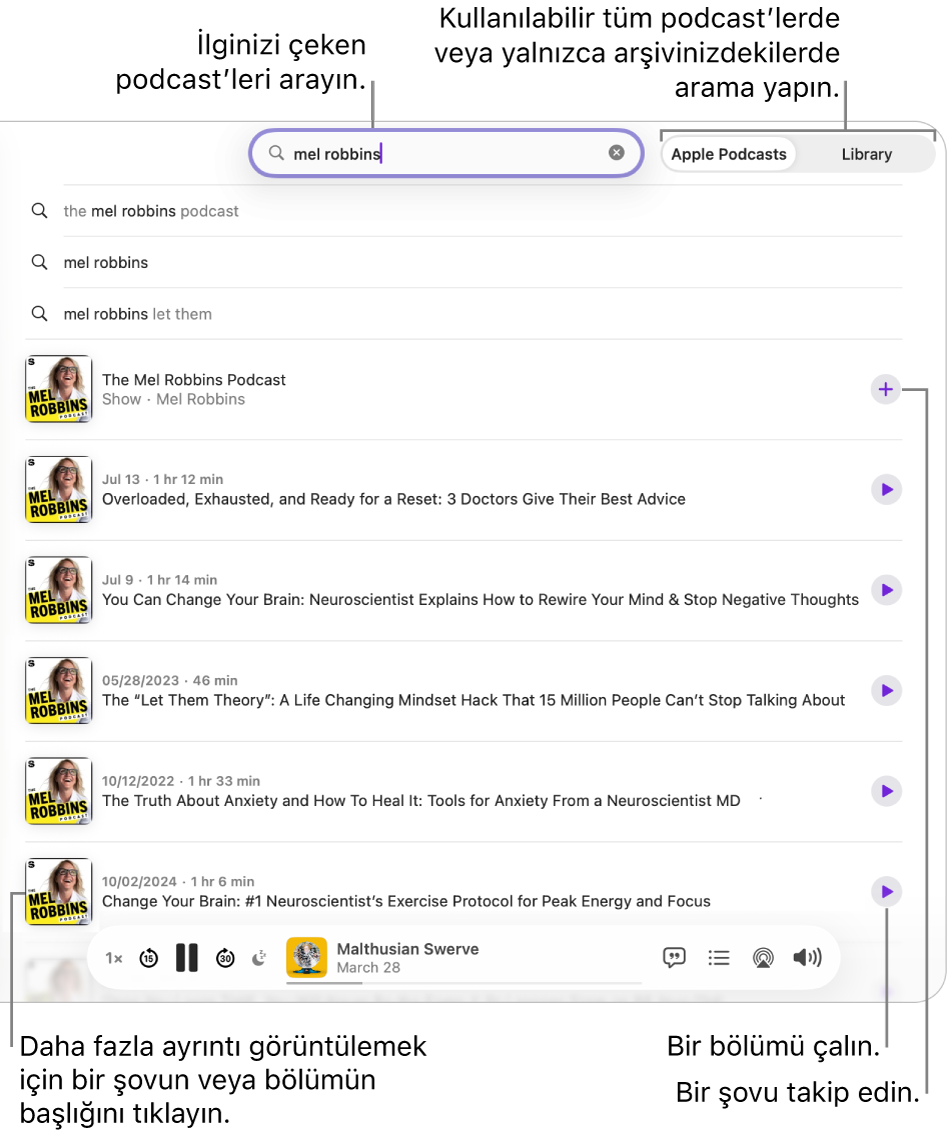Play "The Let Them Theory" episode
This screenshot has height=1133, width=947.
pyautogui.click(x=886, y=690)
